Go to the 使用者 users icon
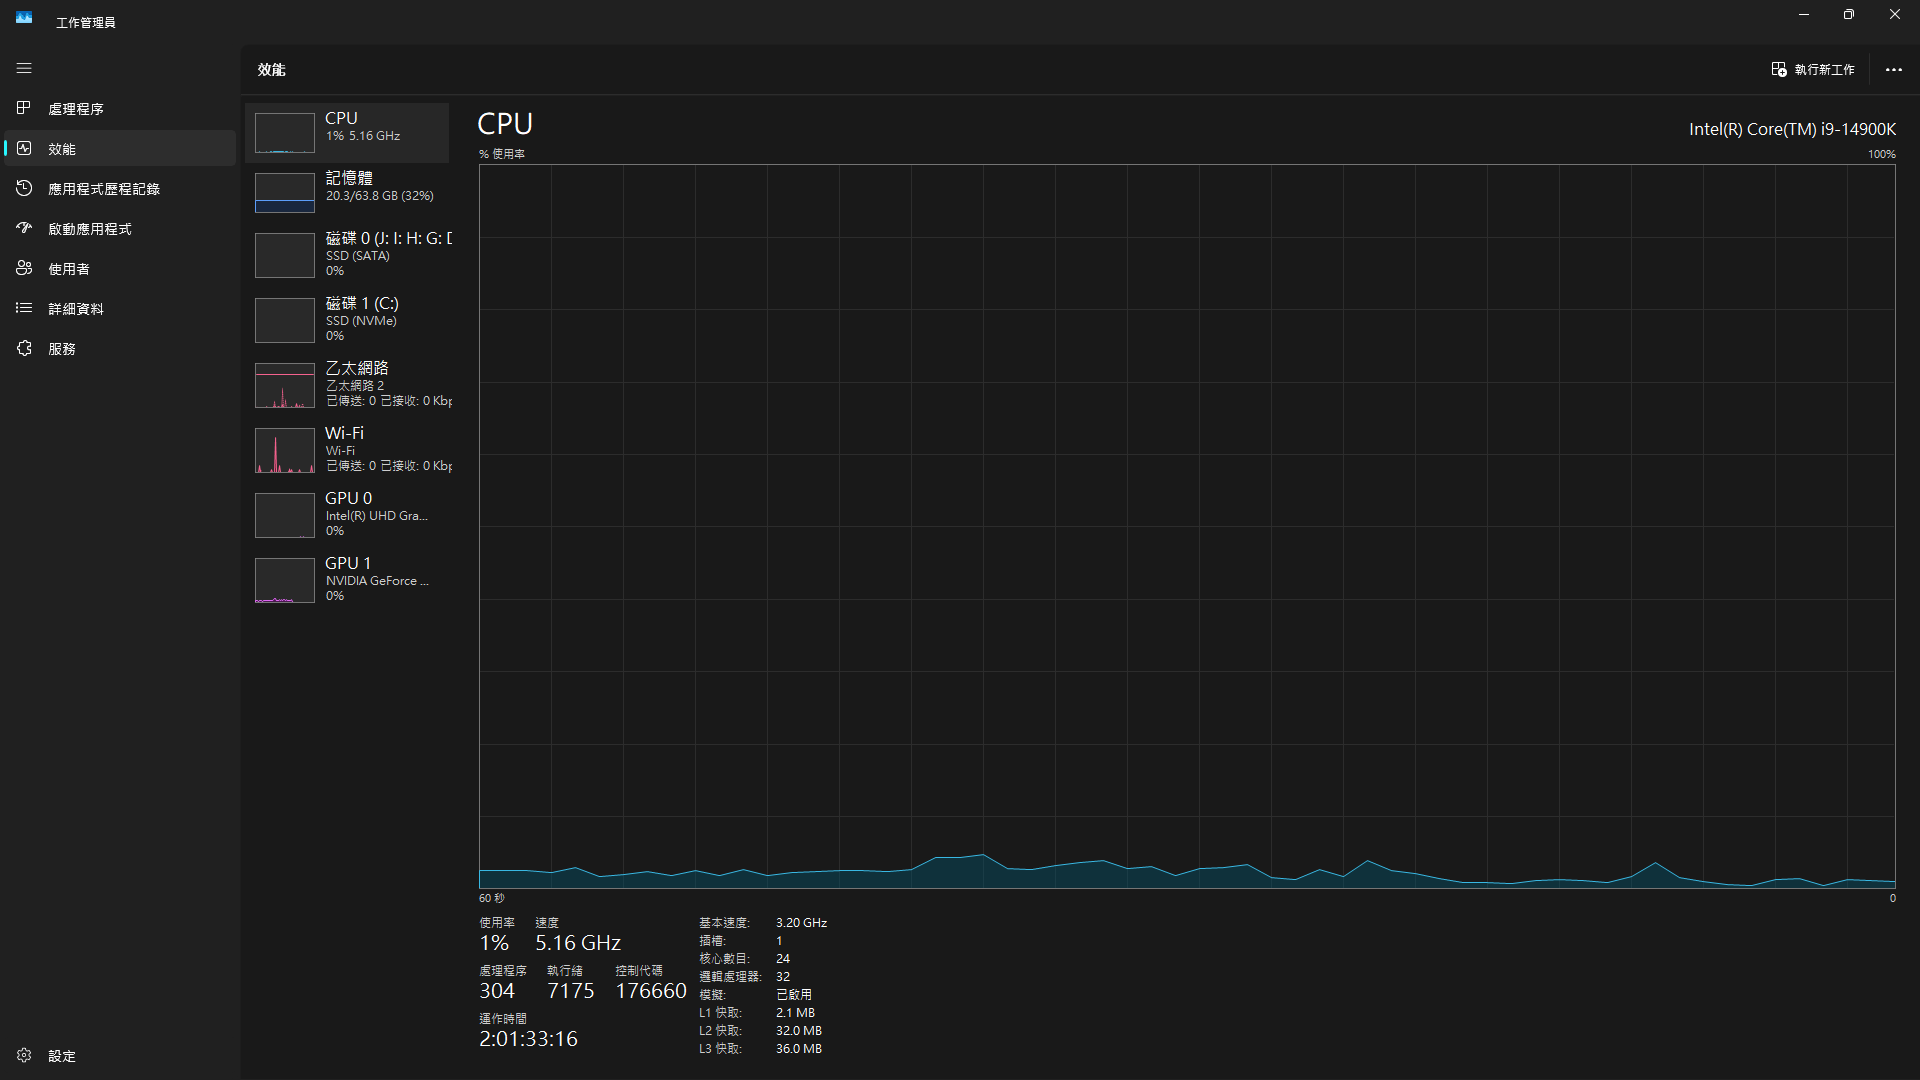 pos(24,268)
